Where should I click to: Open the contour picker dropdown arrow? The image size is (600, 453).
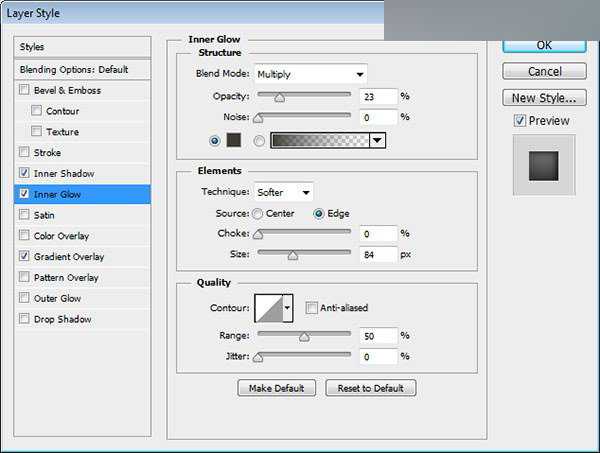(x=288, y=308)
